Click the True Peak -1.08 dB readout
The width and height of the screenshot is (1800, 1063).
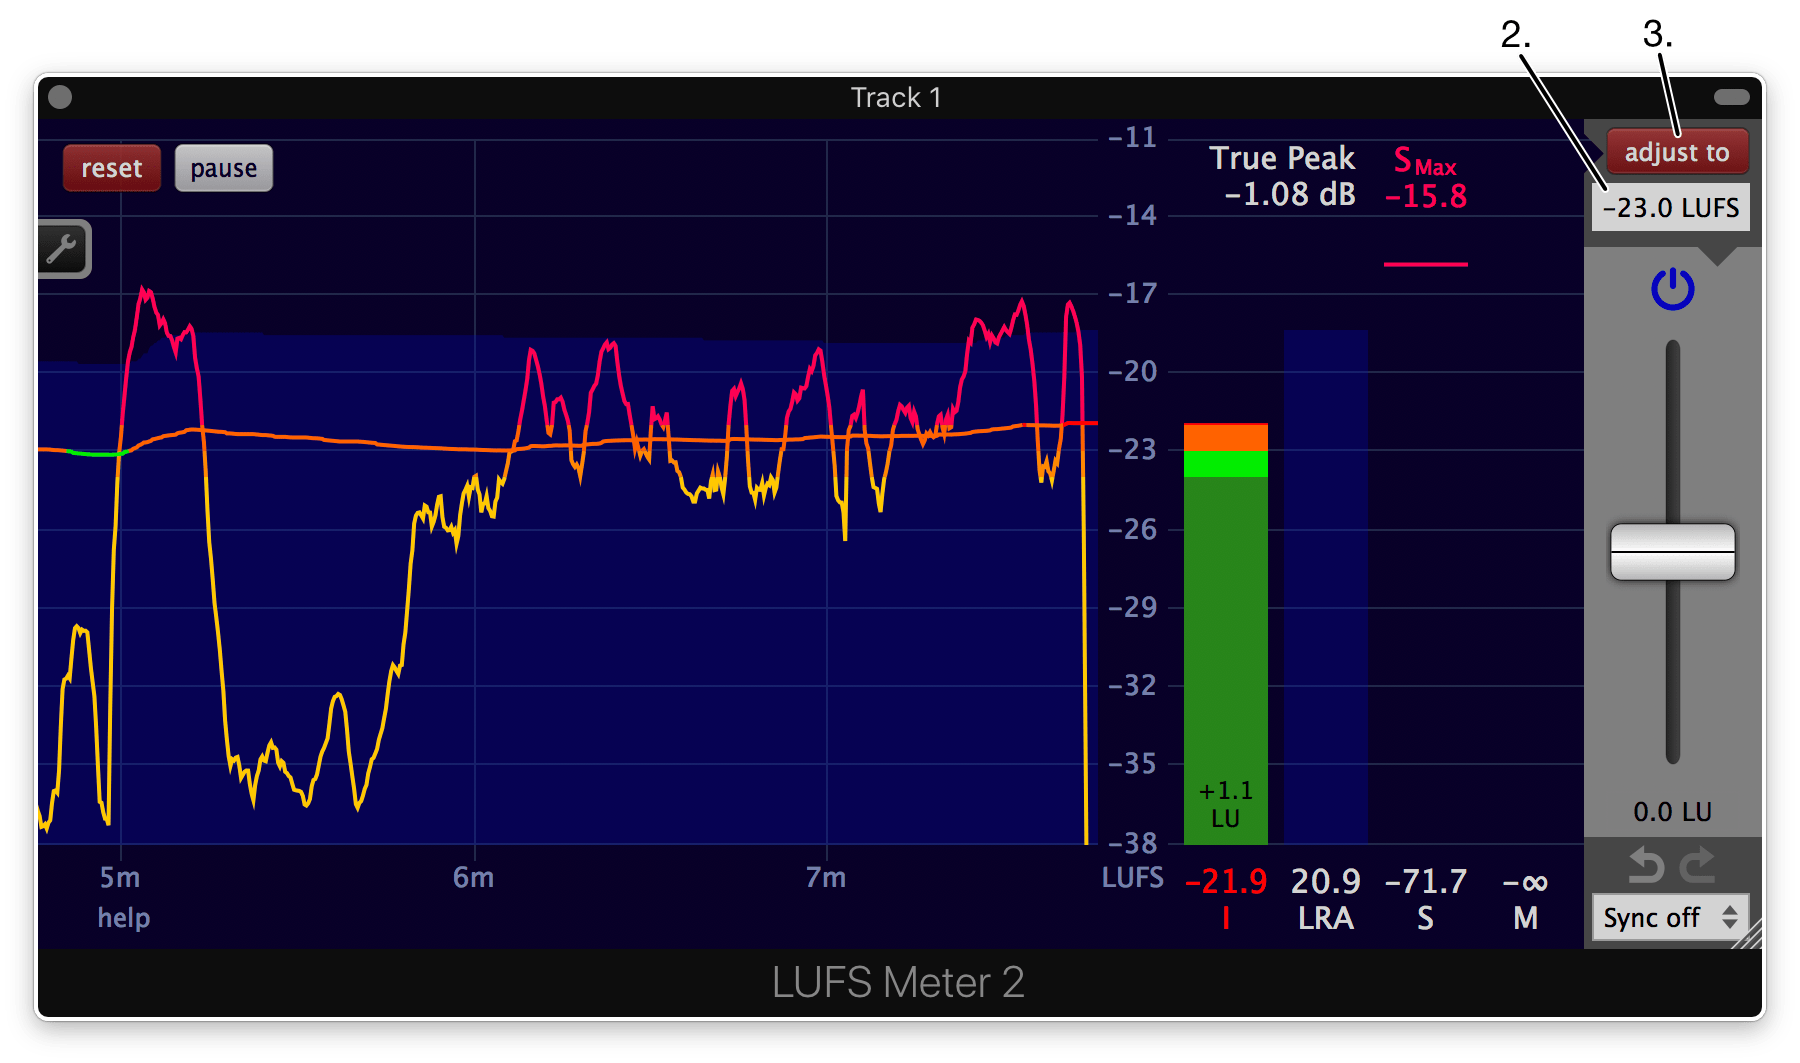pos(1283,176)
